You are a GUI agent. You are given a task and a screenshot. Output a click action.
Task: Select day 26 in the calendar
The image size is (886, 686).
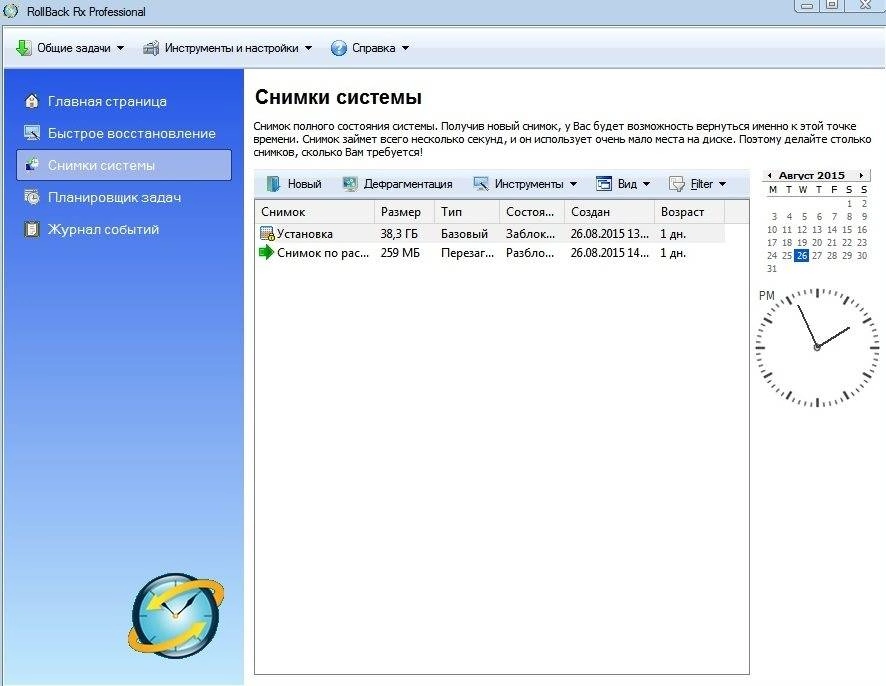coord(802,255)
